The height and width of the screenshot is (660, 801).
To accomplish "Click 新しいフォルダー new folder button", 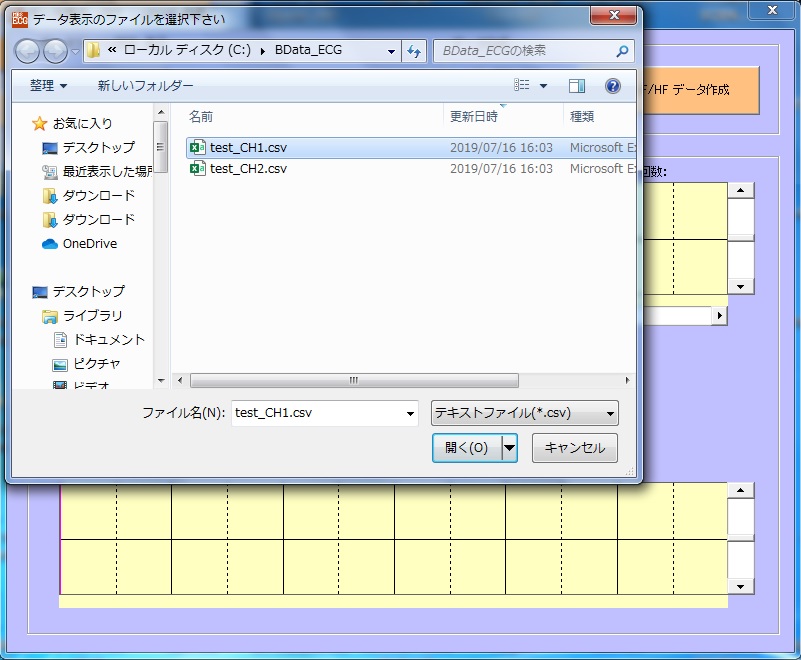I will coord(145,86).
